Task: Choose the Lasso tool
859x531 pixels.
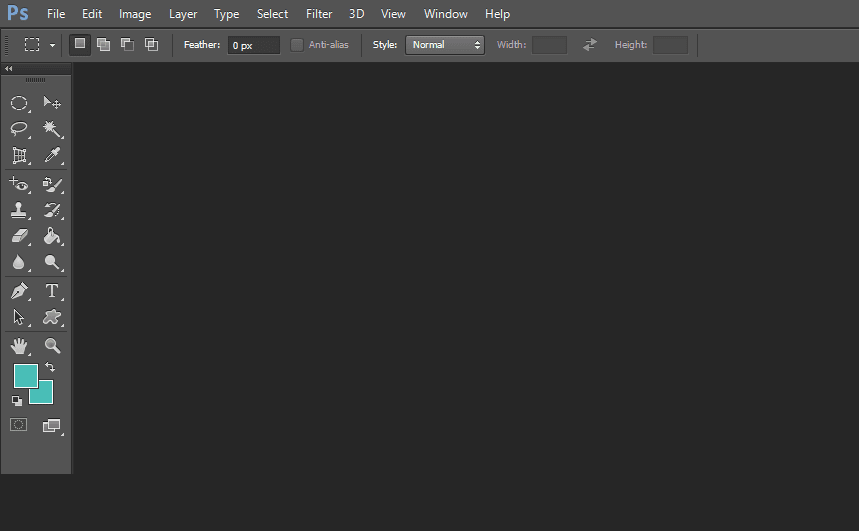Action: coord(19,129)
